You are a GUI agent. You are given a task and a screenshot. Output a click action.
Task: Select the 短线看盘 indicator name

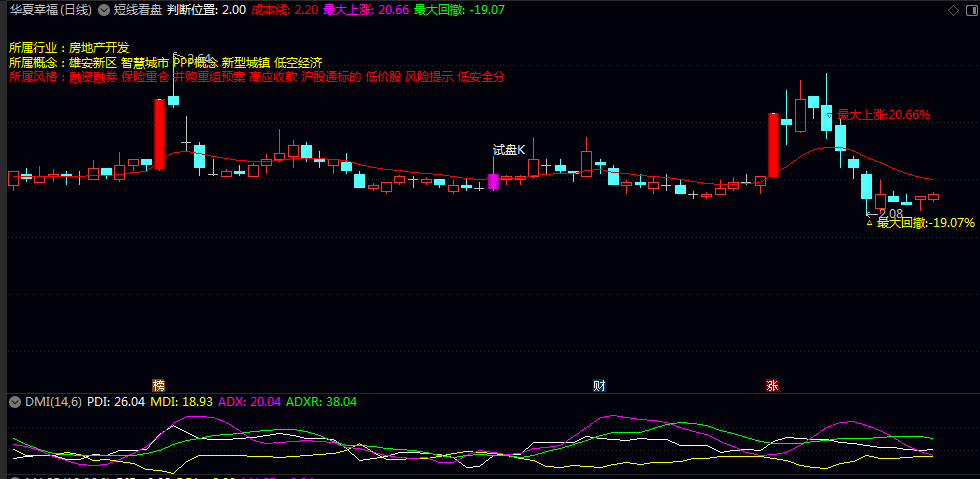[x=138, y=10]
